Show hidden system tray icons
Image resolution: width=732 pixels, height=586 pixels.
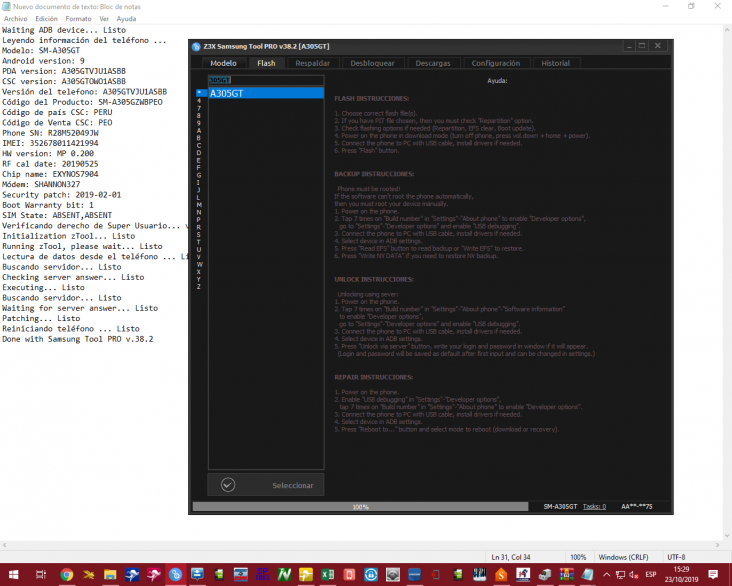606,574
